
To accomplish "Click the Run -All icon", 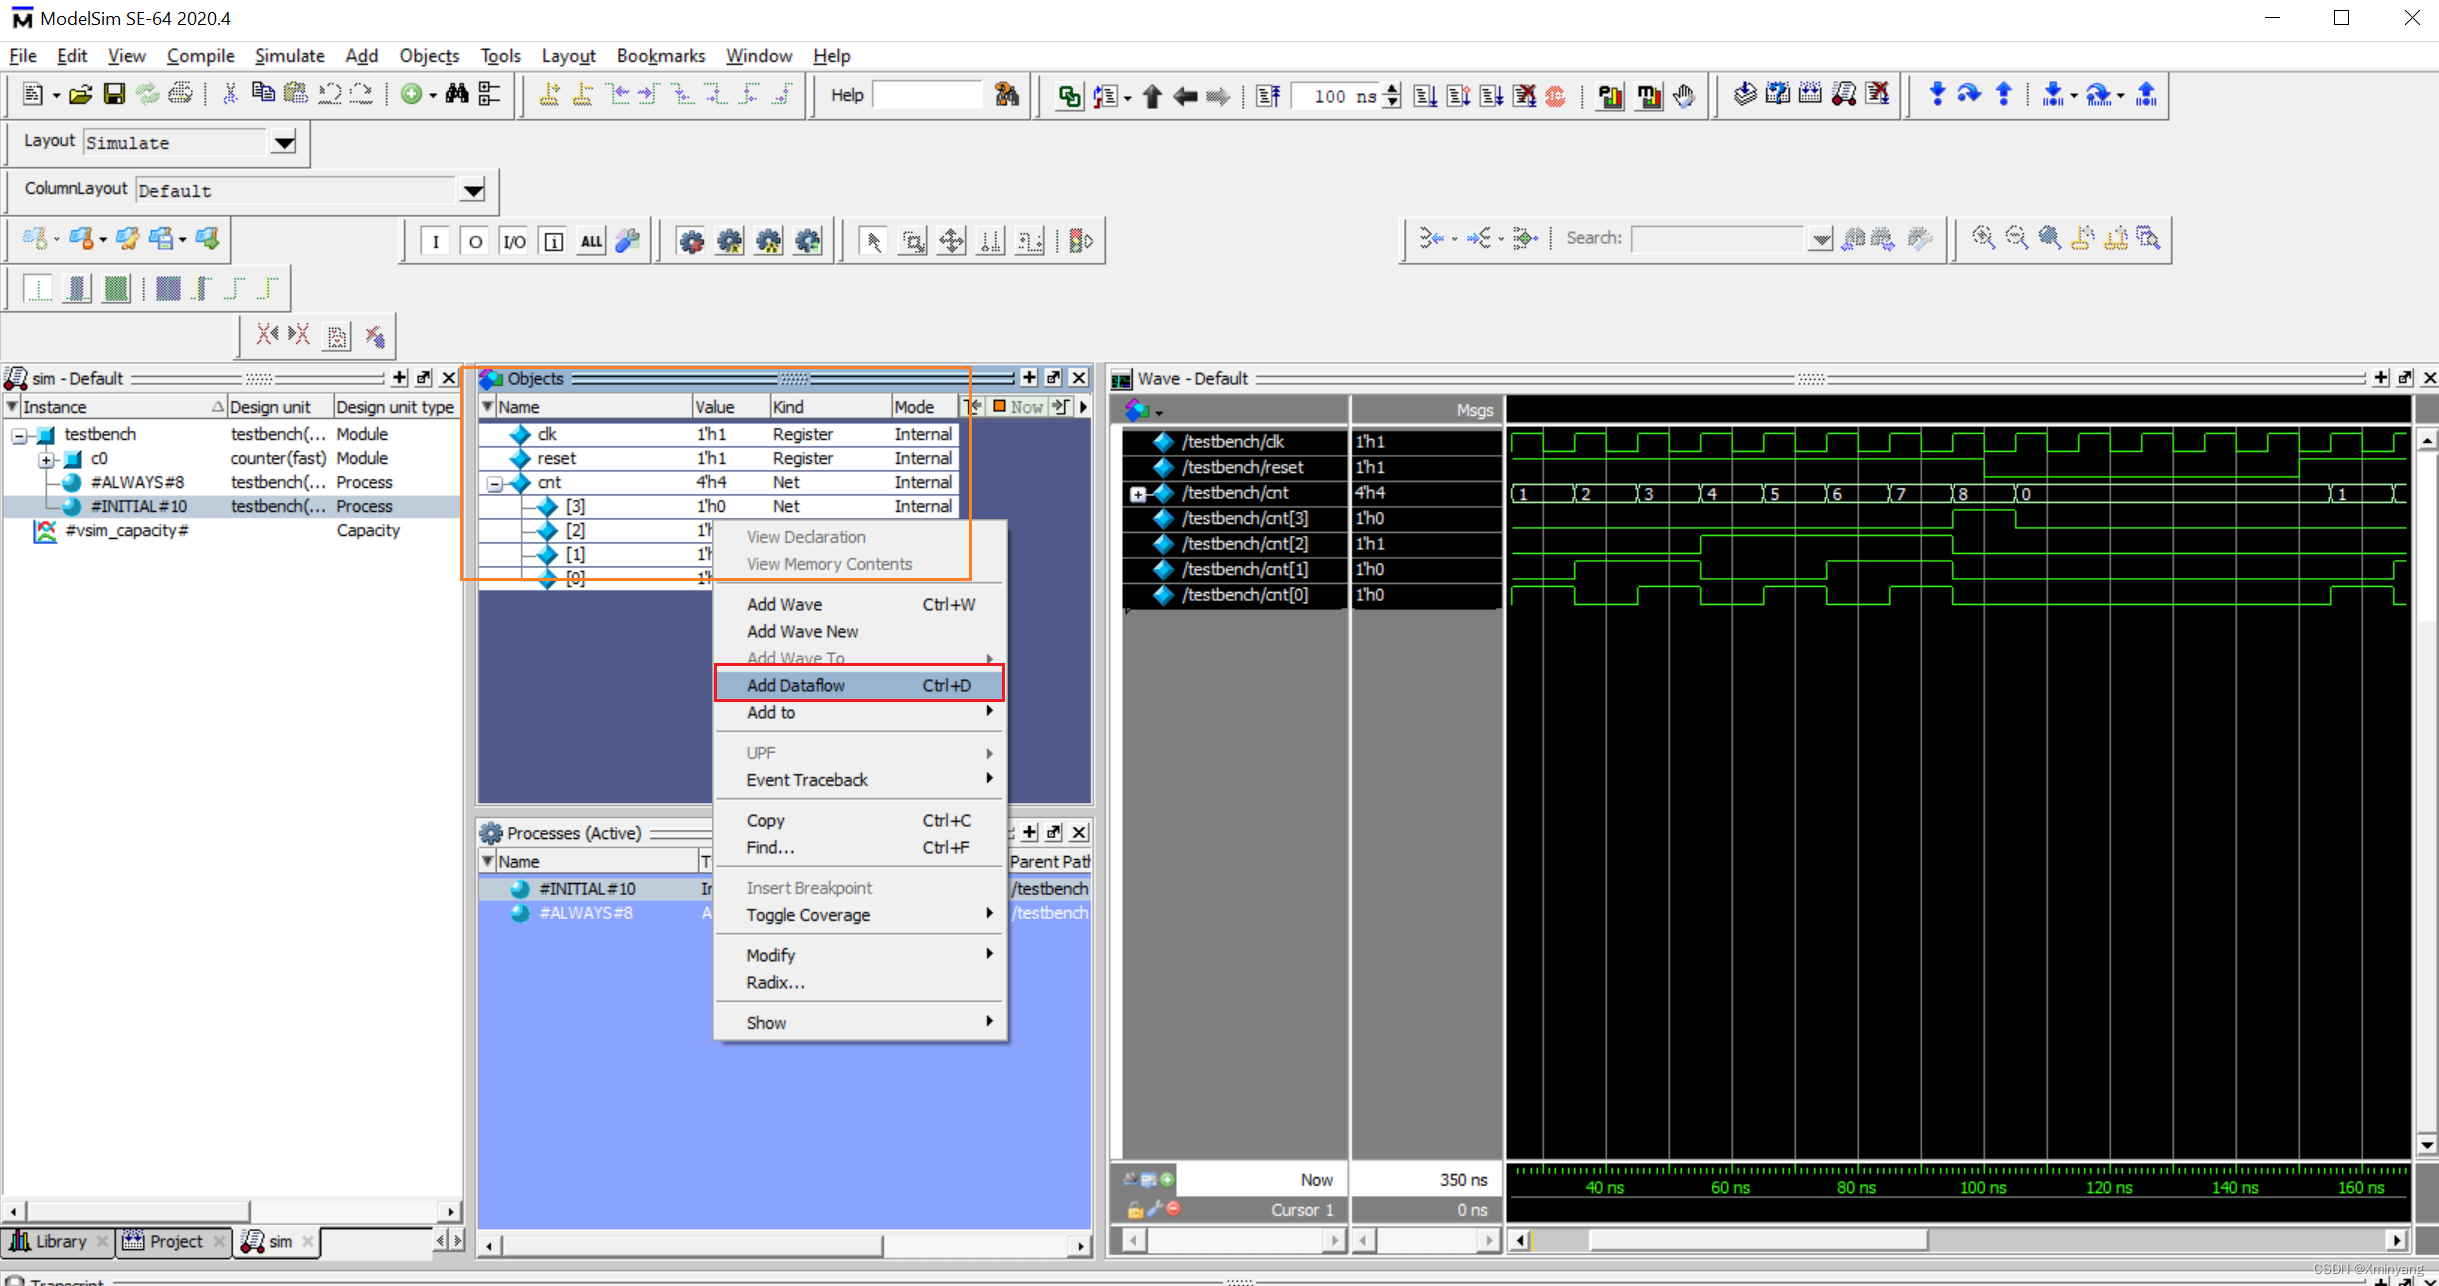I will 1492,96.
